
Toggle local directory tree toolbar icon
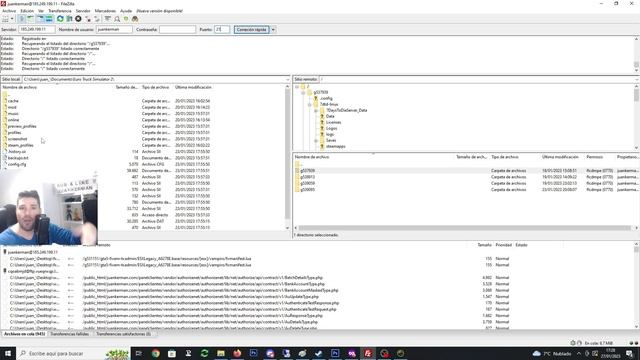click(x=31, y=19)
